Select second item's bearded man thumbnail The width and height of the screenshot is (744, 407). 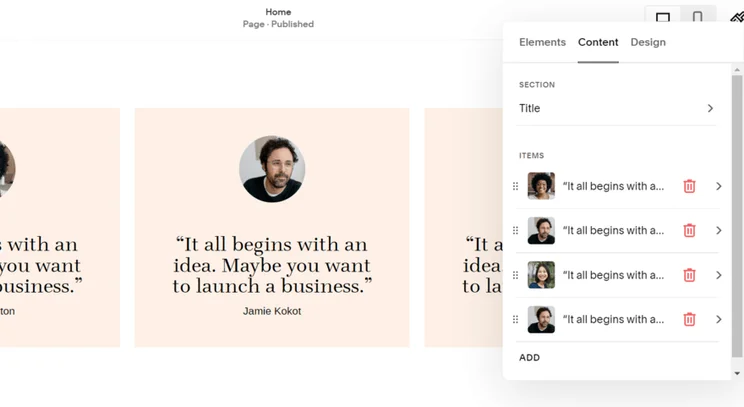[x=541, y=230]
